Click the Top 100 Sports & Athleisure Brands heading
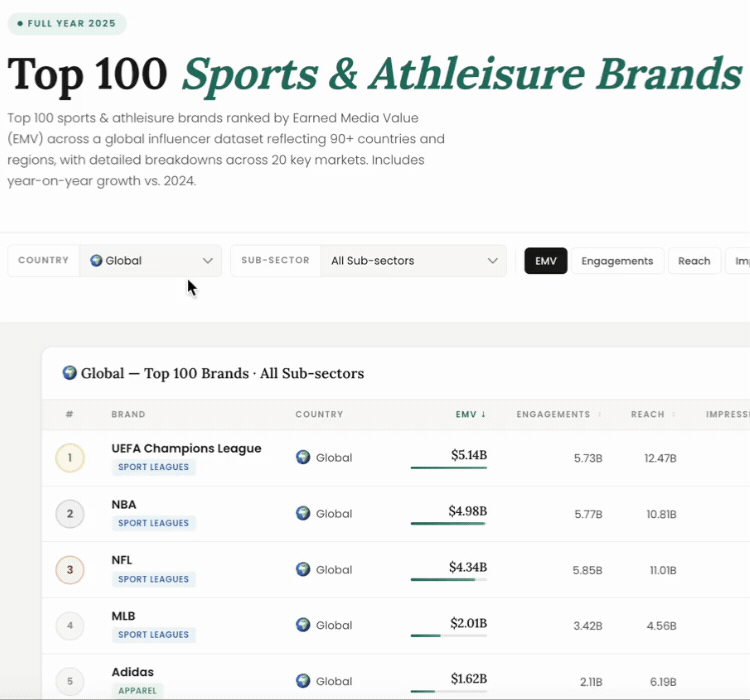The width and height of the screenshot is (750, 700). coord(375,75)
